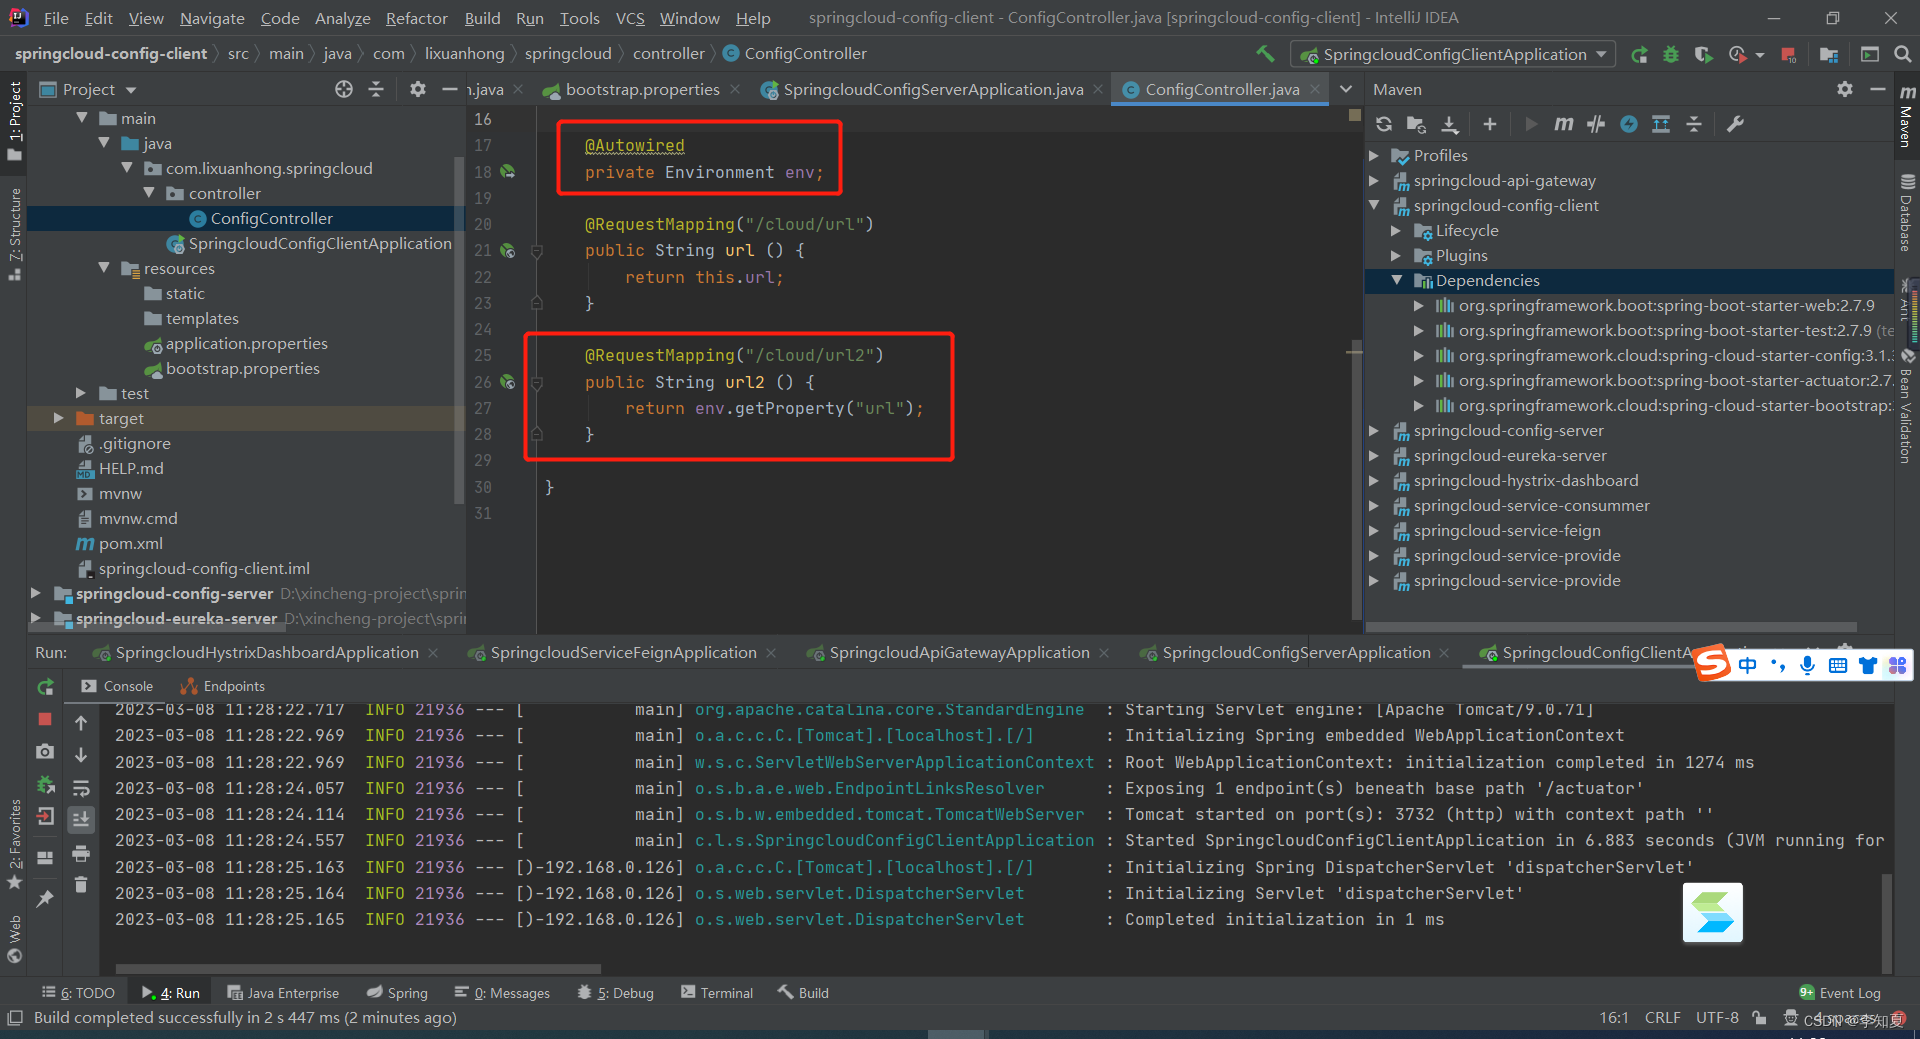The image size is (1920, 1039).
Task: Click the src breadcrumb in navigation bar
Action: click(x=238, y=53)
